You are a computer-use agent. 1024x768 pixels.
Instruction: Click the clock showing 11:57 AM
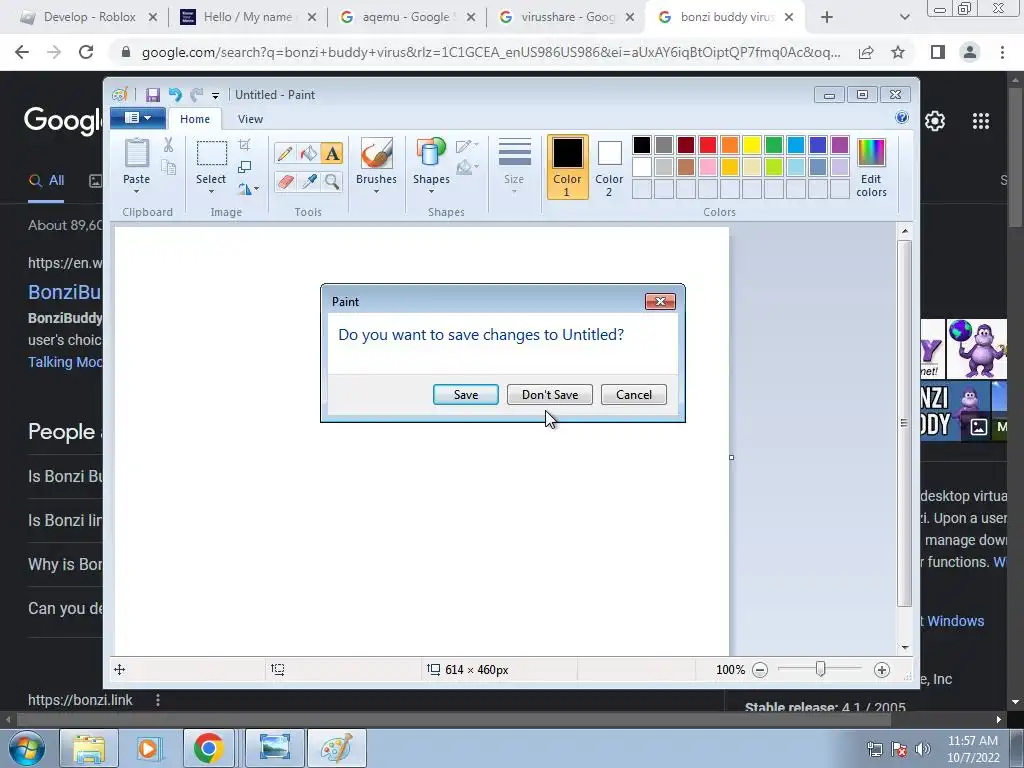coord(973,741)
